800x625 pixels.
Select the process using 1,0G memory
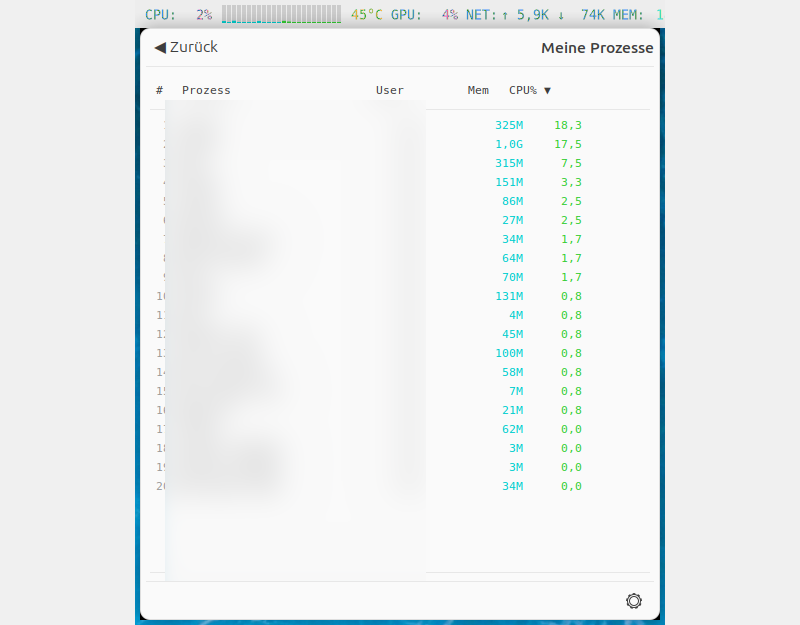click(400, 144)
